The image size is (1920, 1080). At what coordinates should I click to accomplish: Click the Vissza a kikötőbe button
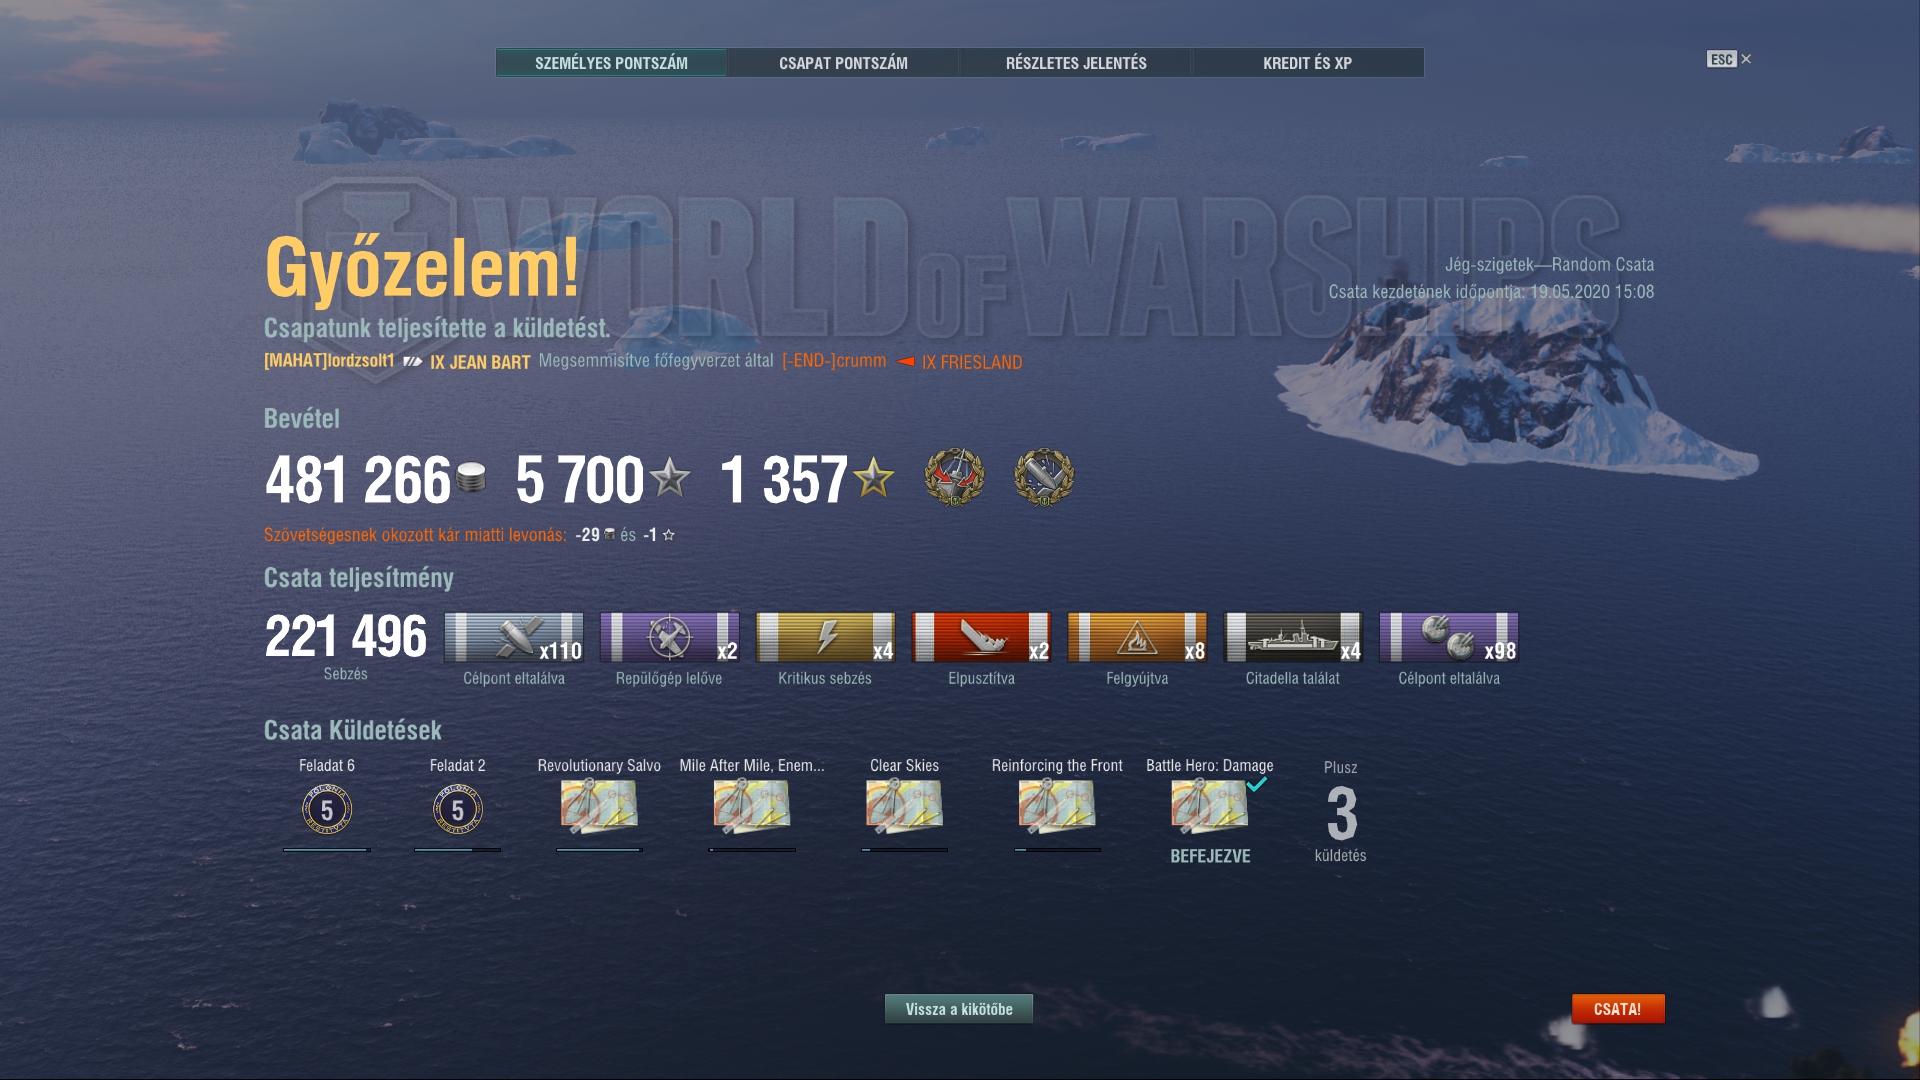tap(959, 1009)
